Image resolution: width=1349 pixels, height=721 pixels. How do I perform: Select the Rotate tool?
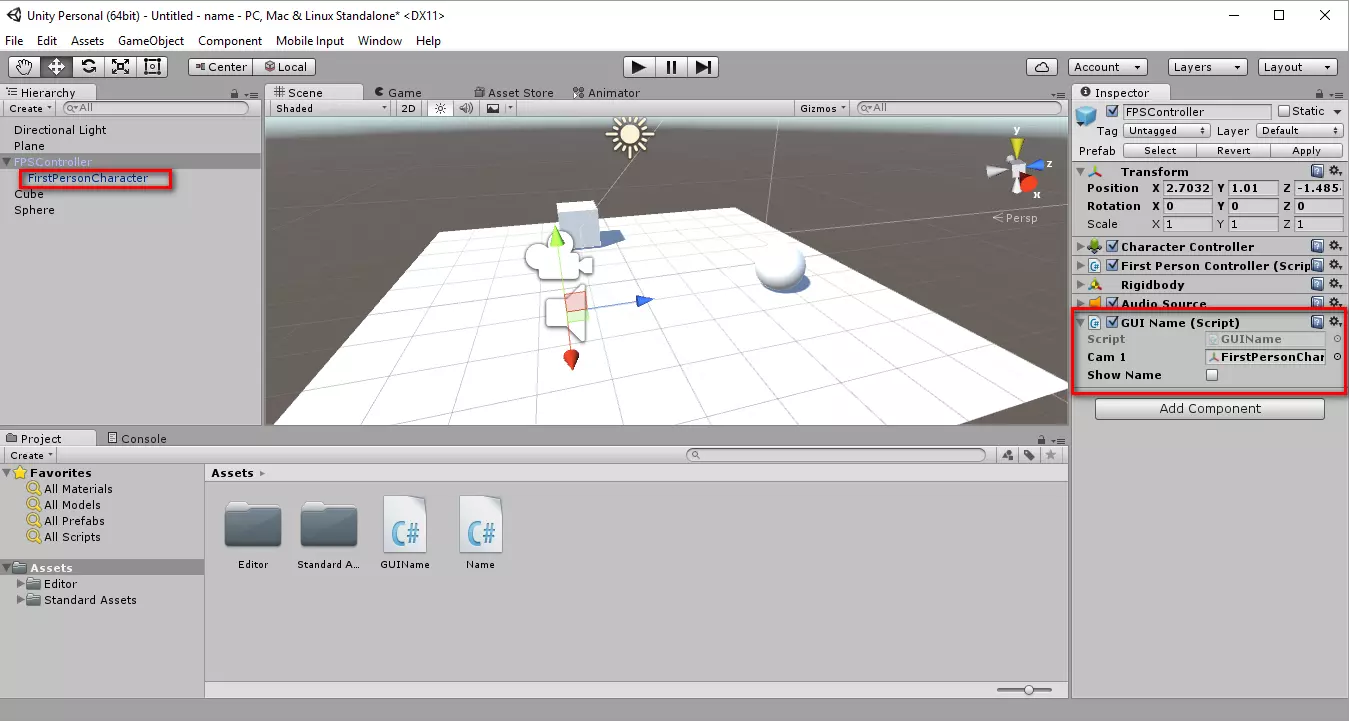(x=88, y=67)
